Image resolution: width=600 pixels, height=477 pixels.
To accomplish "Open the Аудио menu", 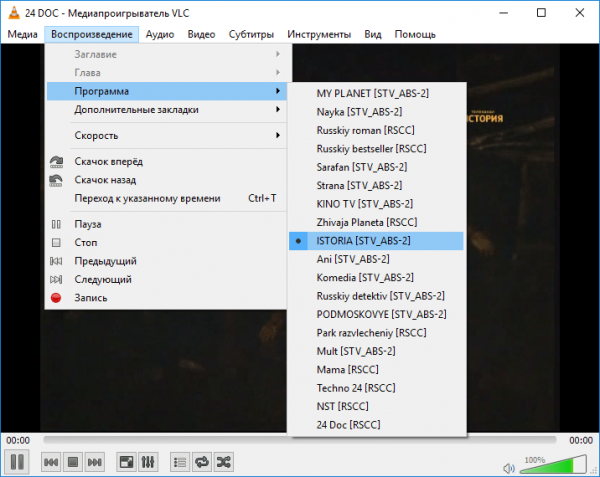I will (160, 34).
